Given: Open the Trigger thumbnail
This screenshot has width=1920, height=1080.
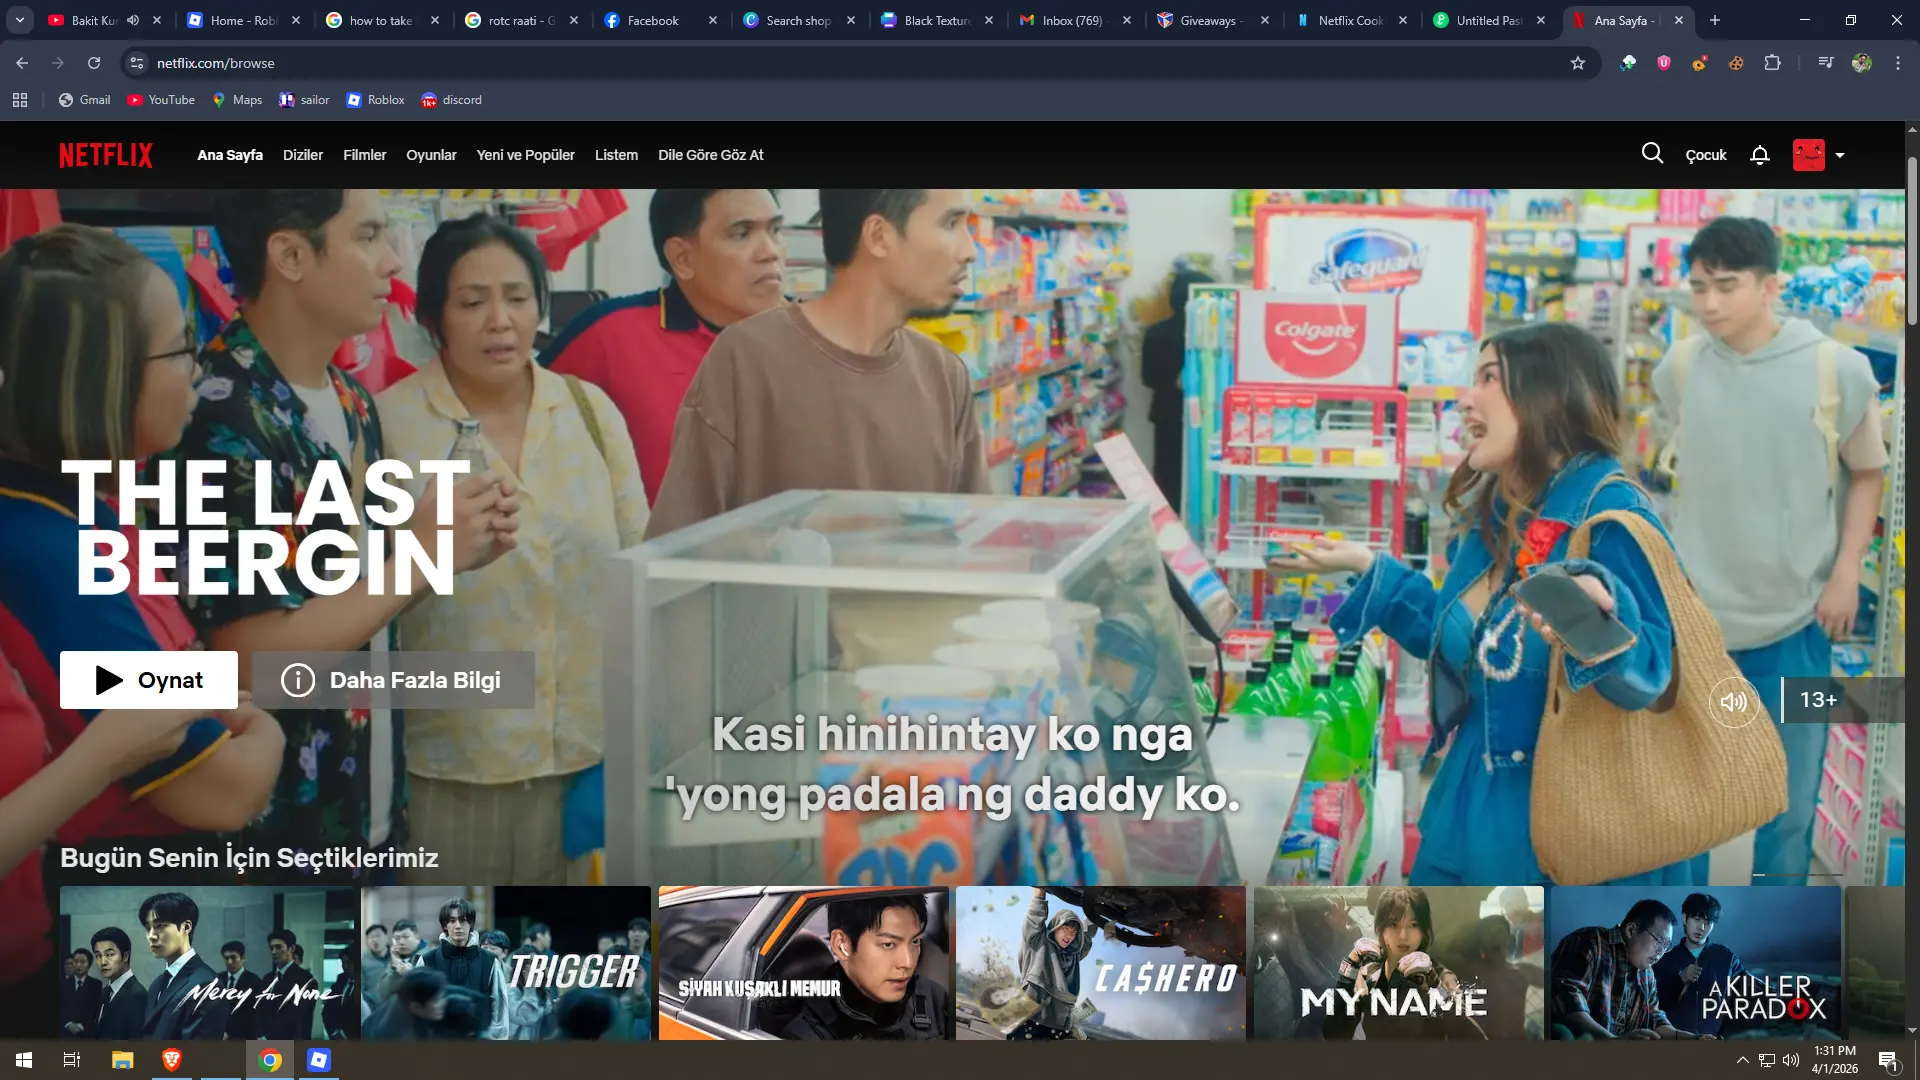Looking at the screenshot, I should (x=506, y=962).
